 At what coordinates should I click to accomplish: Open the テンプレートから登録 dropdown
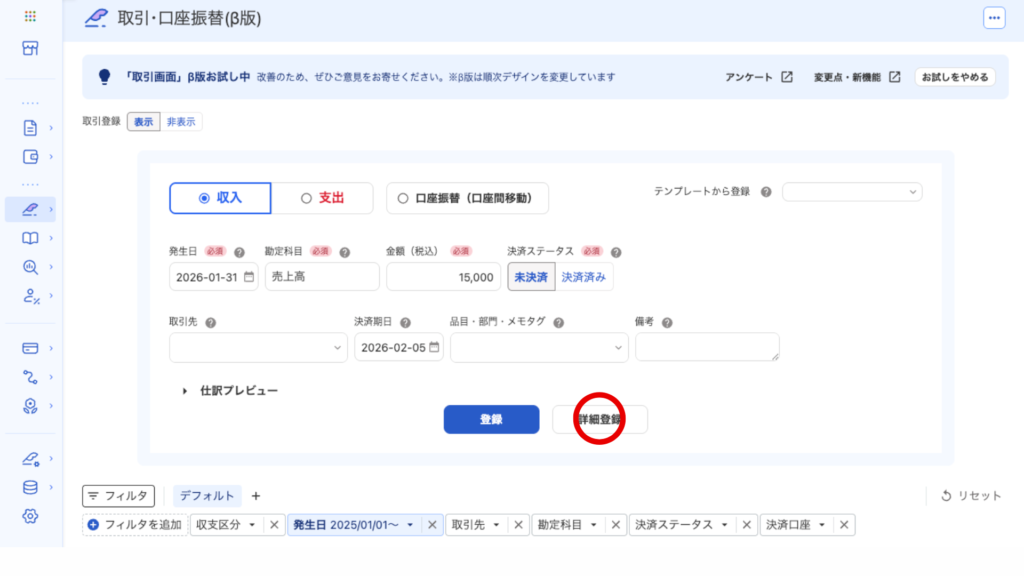pyautogui.click(x=852, y=192)
